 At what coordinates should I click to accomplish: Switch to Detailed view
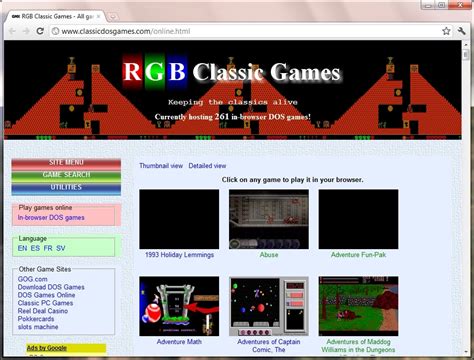(207, 166)
